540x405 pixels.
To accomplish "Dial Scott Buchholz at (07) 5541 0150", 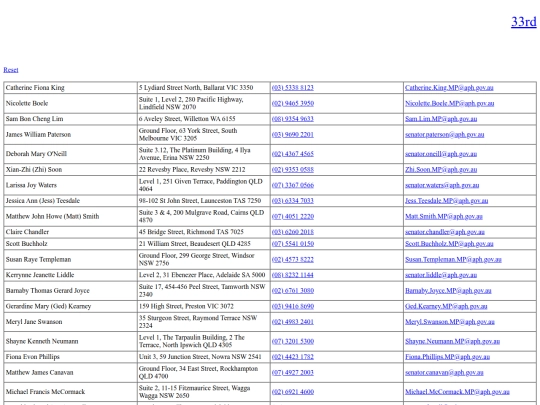I will pyautogui.click(x=292, y=244).
